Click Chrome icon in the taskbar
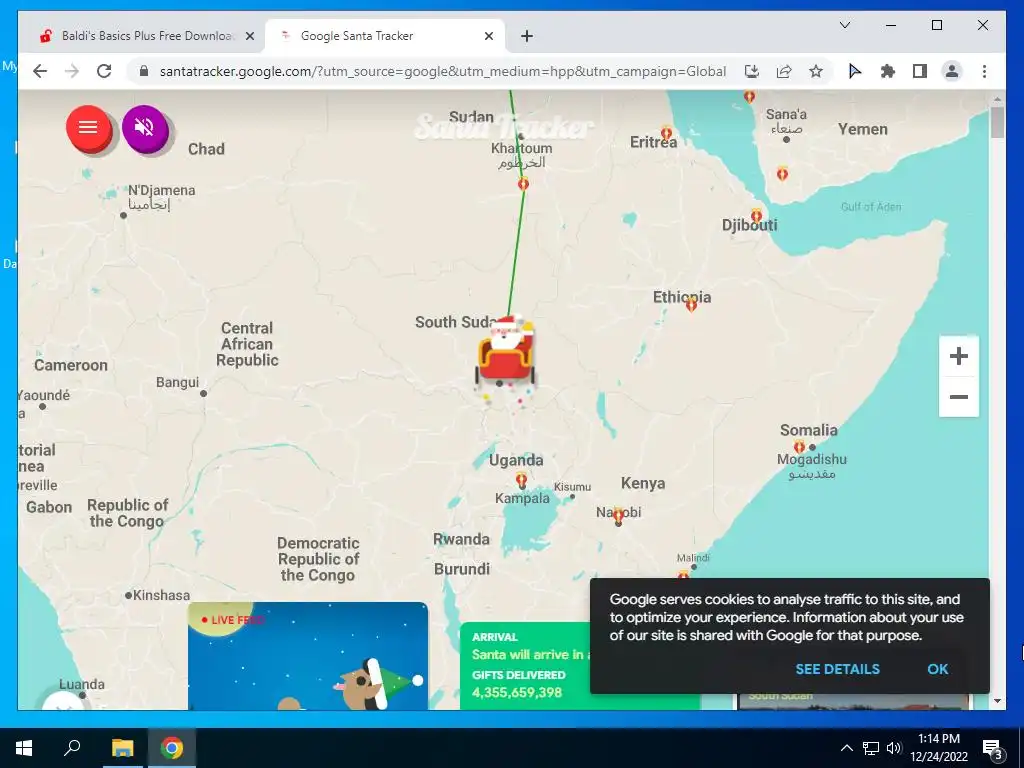 172,748
